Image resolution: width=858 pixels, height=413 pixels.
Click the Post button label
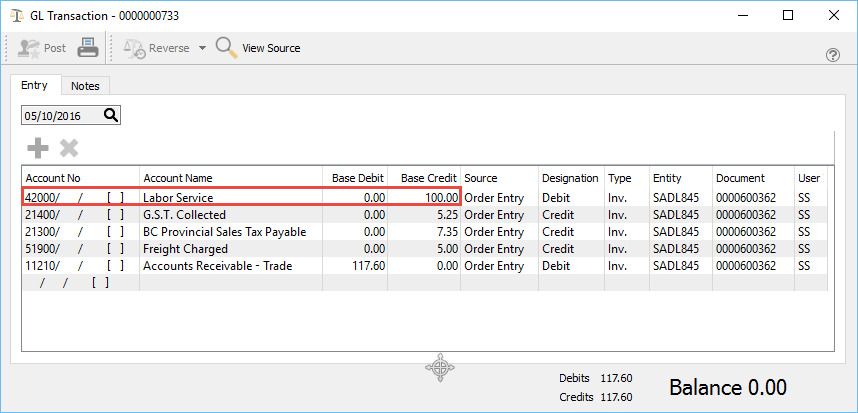[55, 48]
